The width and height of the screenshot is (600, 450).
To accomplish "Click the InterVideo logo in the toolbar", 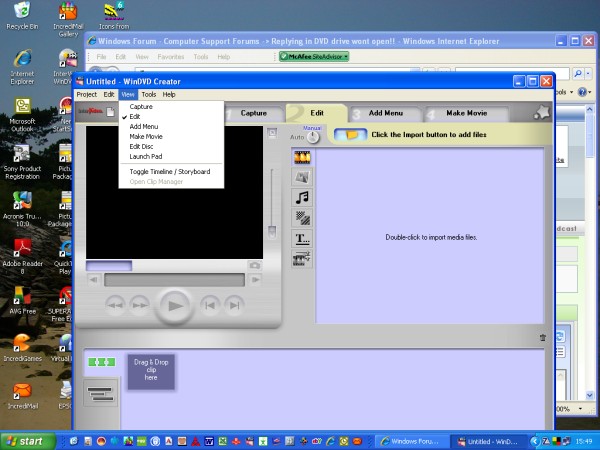I will [x=90, y=111].
